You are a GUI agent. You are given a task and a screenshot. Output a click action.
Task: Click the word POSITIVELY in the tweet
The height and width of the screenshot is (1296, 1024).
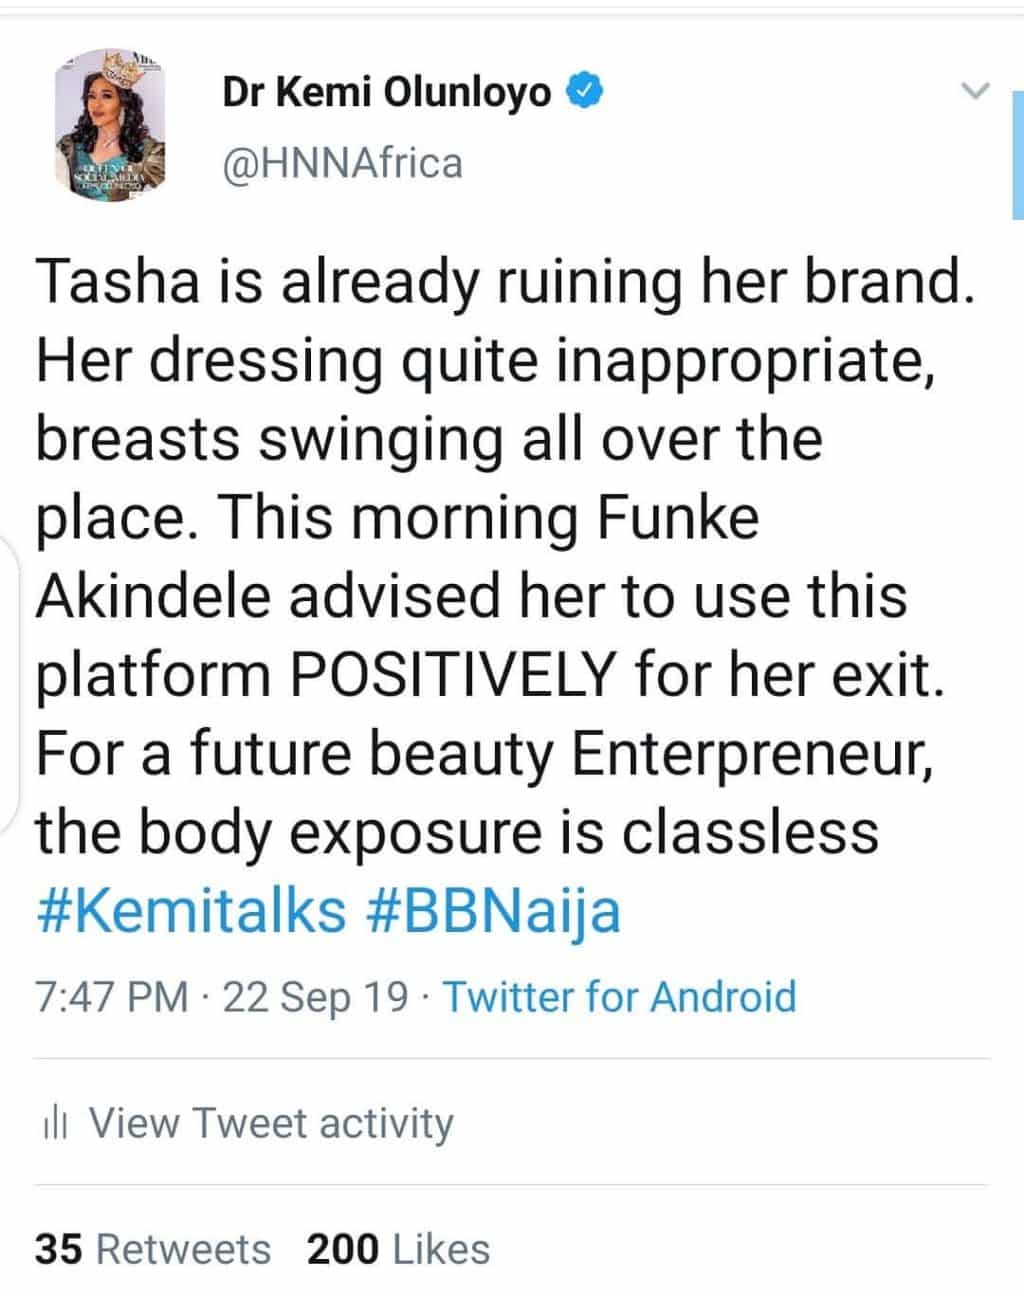451,675
